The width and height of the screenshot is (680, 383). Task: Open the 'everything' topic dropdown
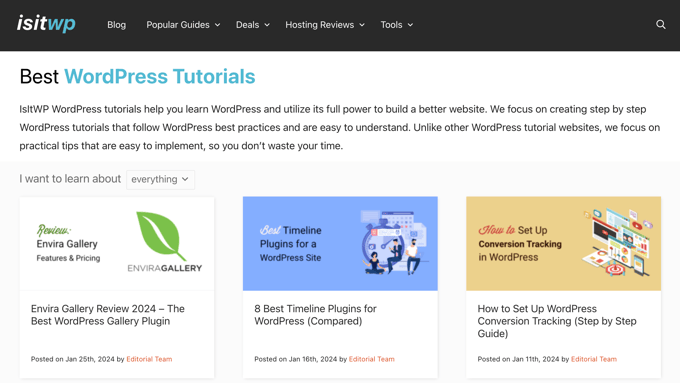[x=160, y=180]
